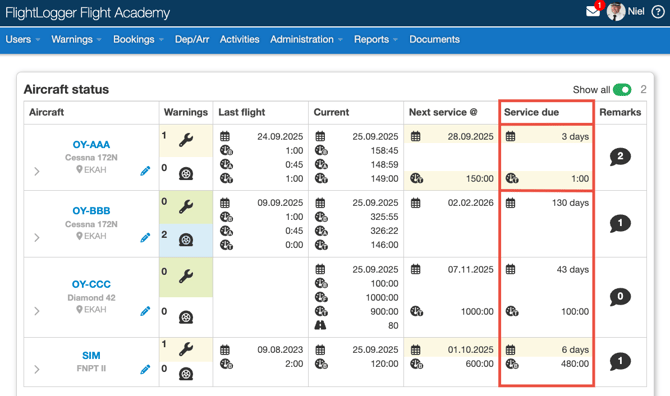Click SIM tire warning icon

pyautogui.click(x=186, y=374)
